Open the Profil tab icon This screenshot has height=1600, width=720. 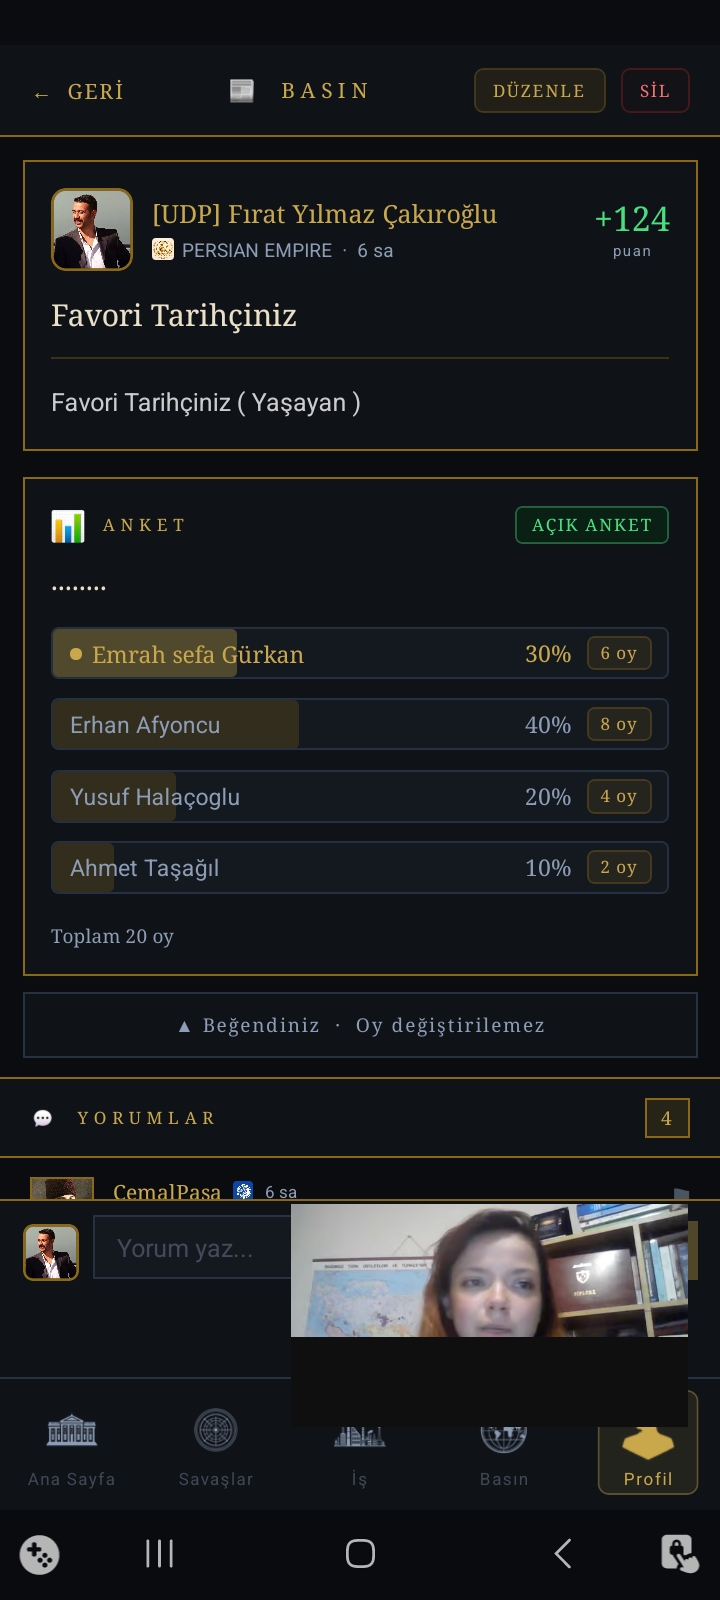pyautogui.click(x=648, y=1443)
